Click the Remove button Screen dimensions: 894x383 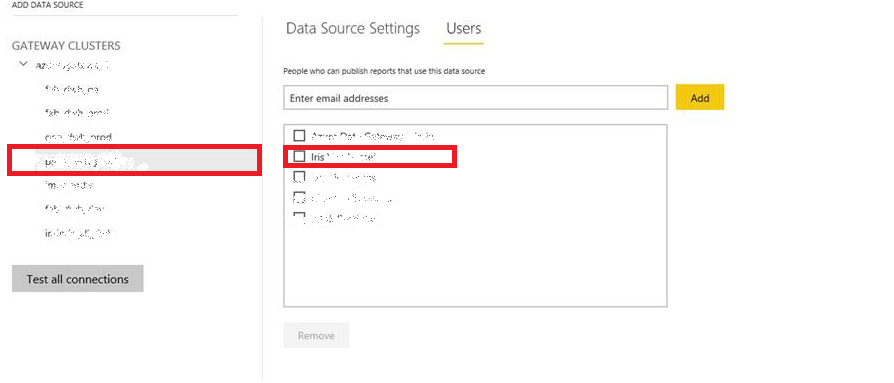316,336
